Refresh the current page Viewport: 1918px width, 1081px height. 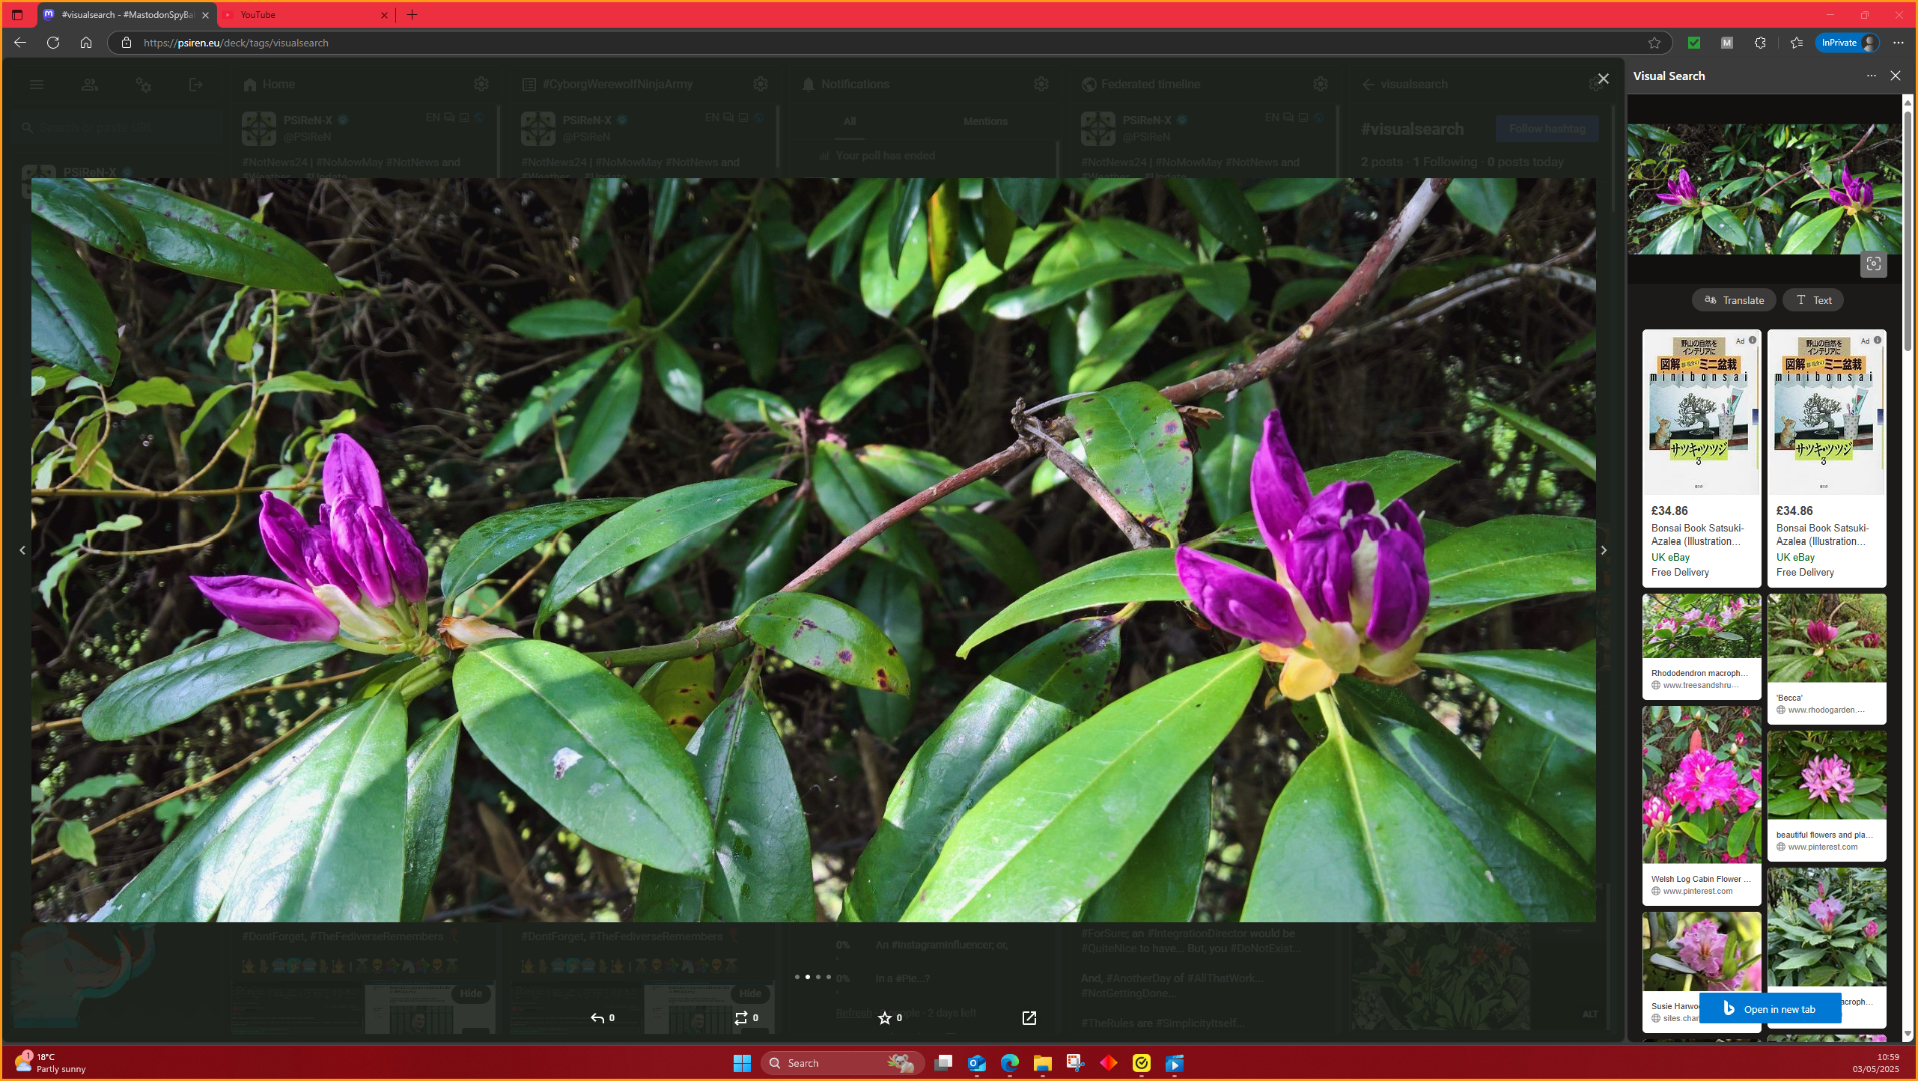point(53,43)
